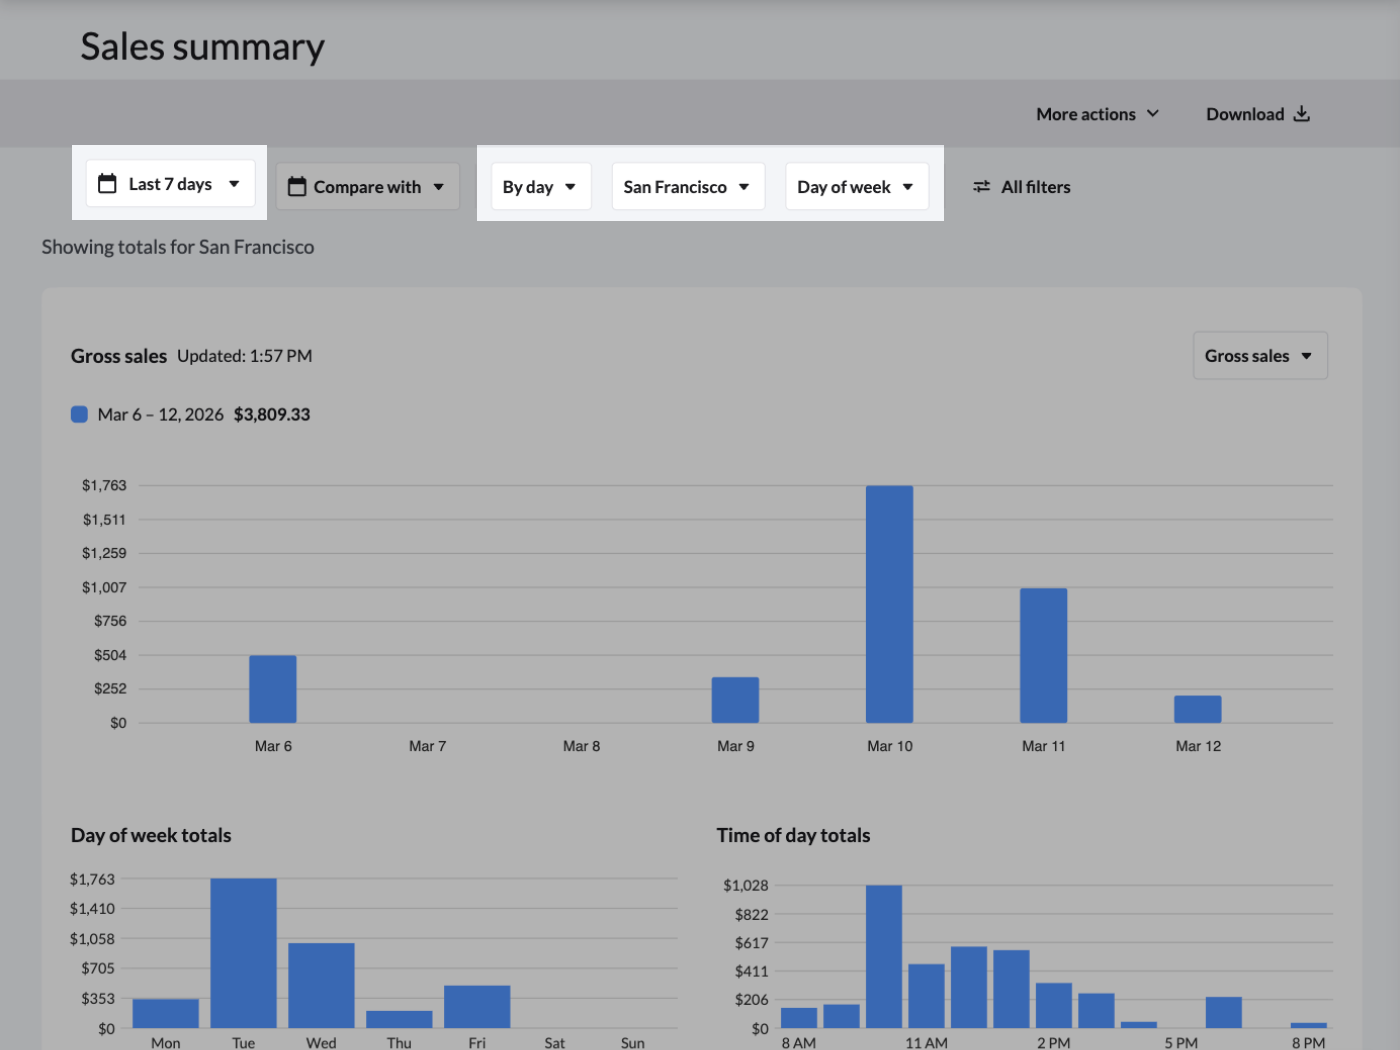Click the calendar icon beside Last 7 days
The image size is (1400, 1050).
[107, 184]
